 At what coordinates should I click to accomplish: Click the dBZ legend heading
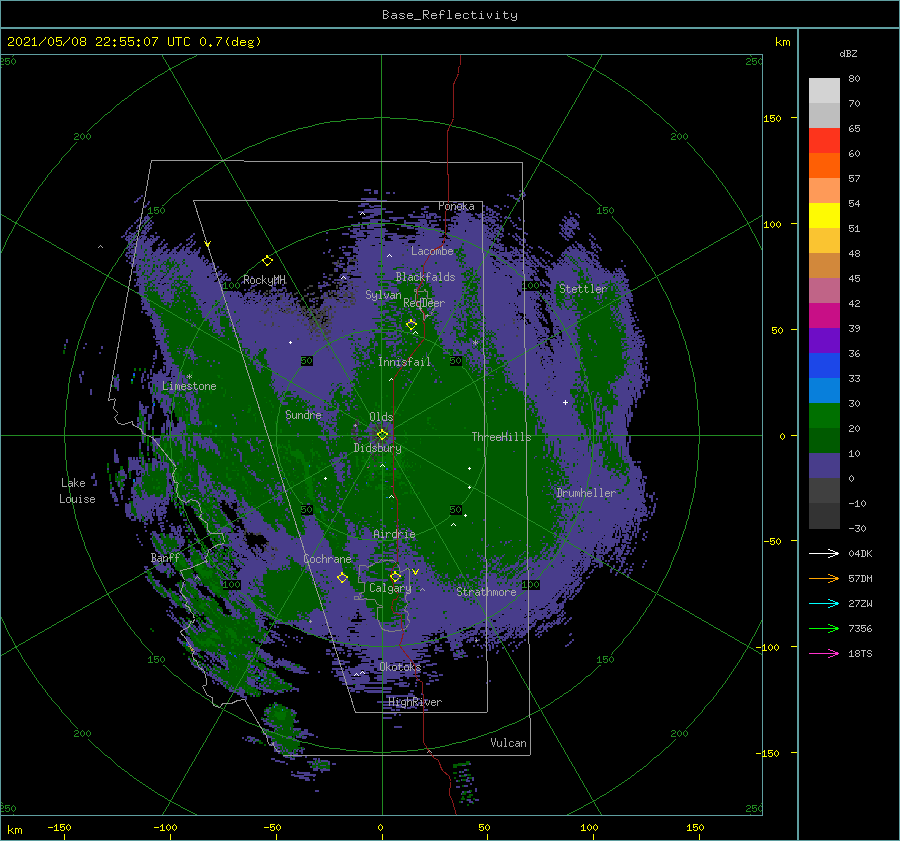[x=848, y=54]
